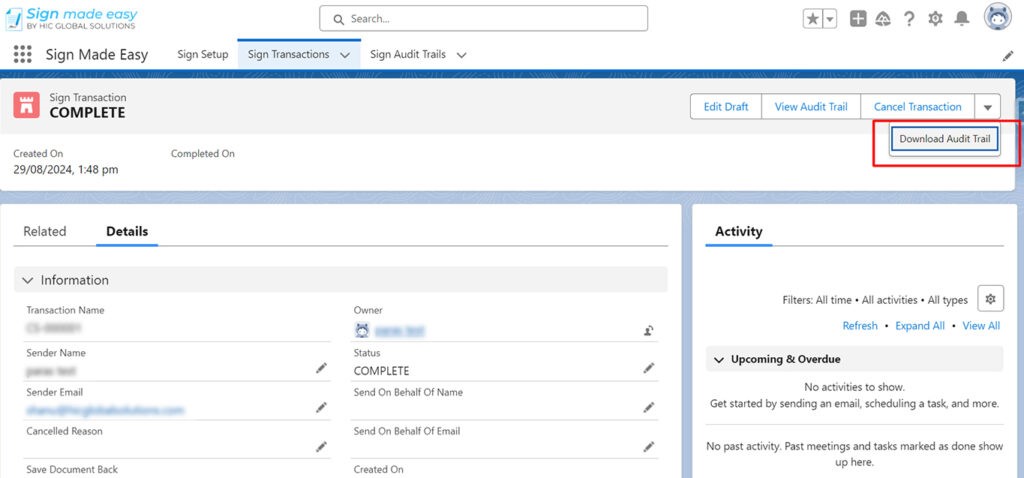1024x478 pixels.
Task: Click the Change Owner icon
Action: [x=648, y=330]
